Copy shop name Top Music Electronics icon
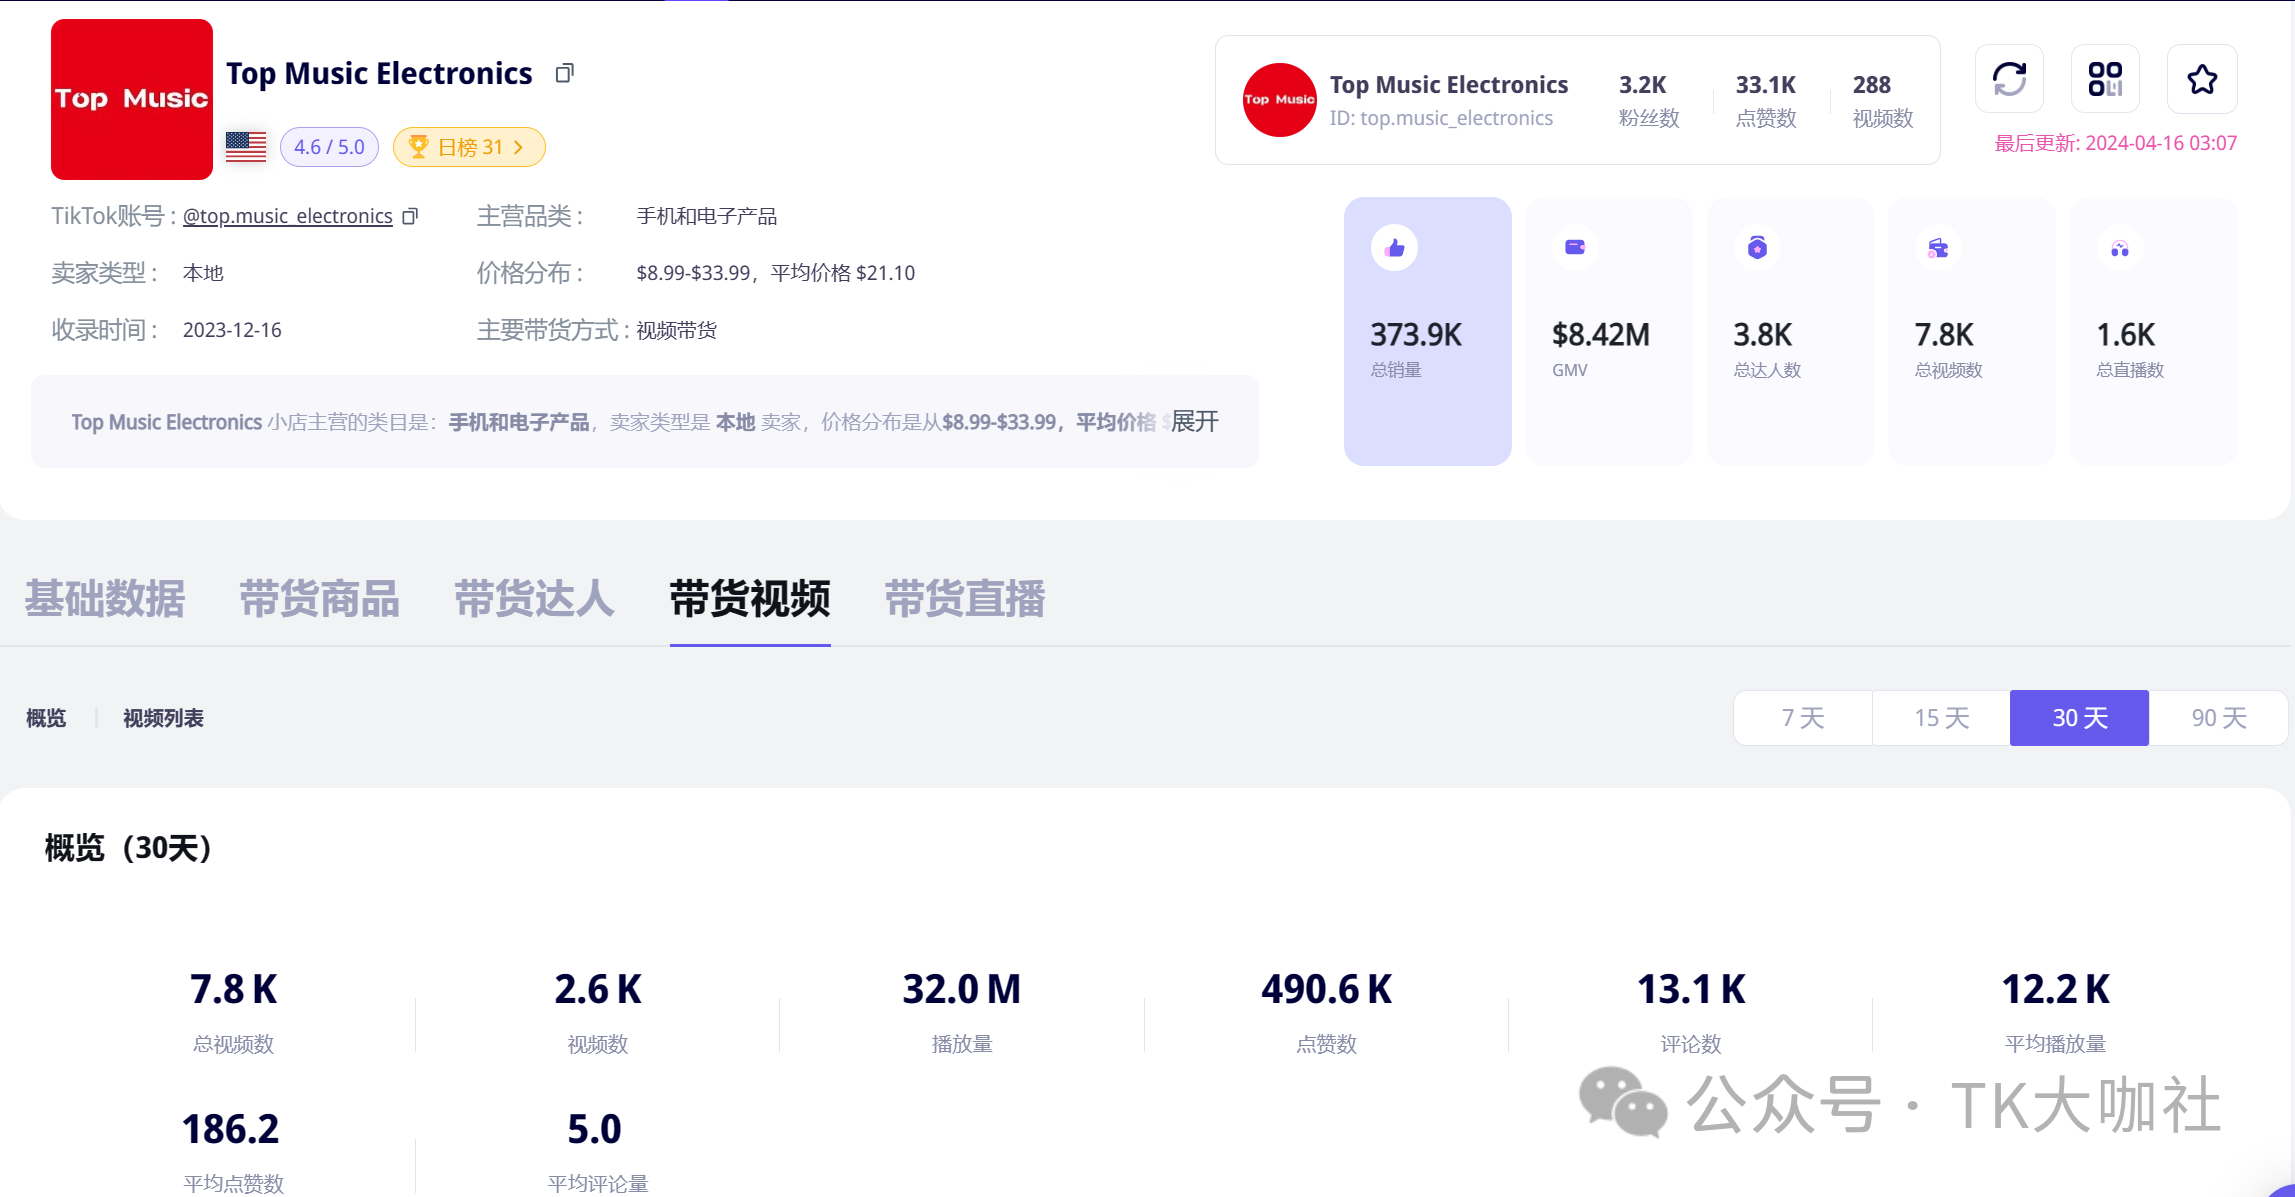 click(565, 73)
